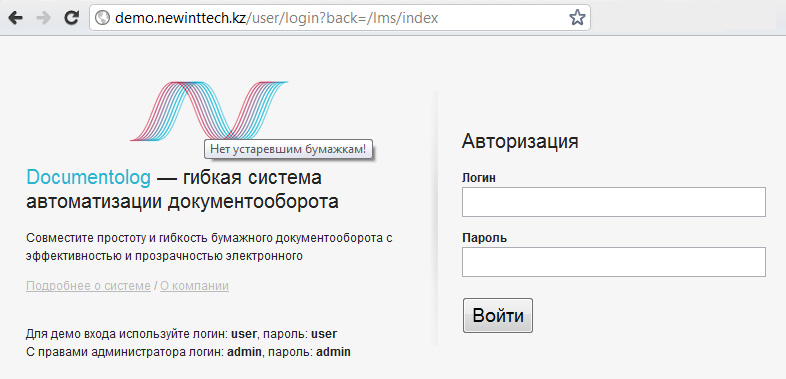Reload the page with refresh icon
The width and height of the screenshot is (786, 379).
pos(72,18)
